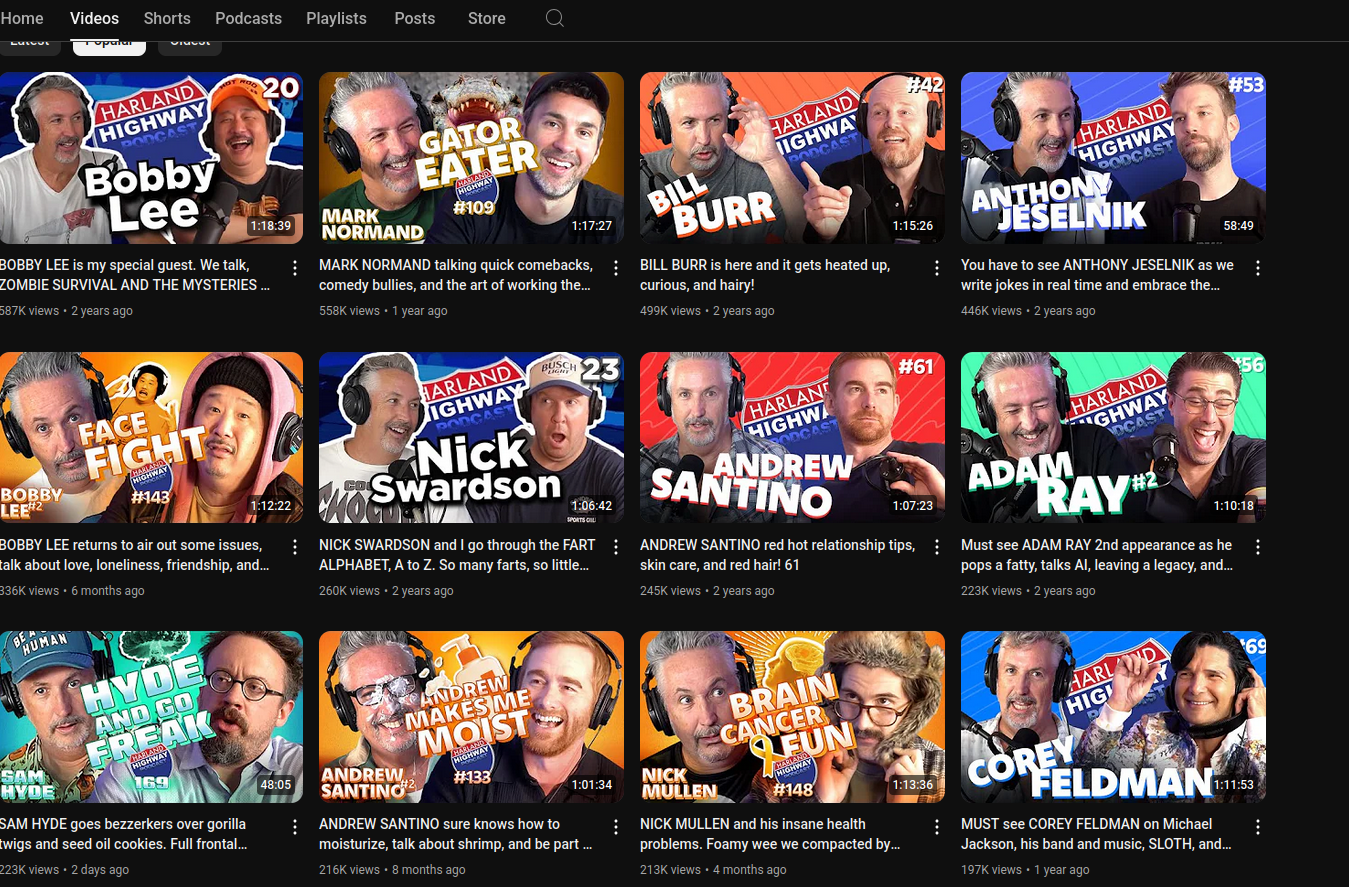The height and width of the screenshot is (887, 1349).
Task: Select the Videos tab
Action: [x=94, y=18]
